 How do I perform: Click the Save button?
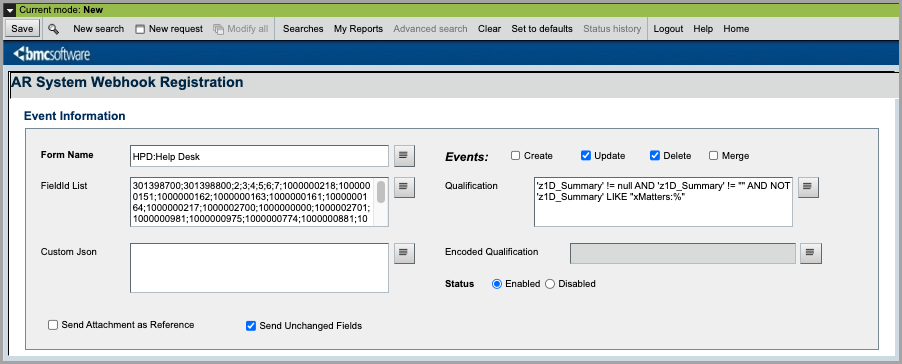(x=22, y=29)
